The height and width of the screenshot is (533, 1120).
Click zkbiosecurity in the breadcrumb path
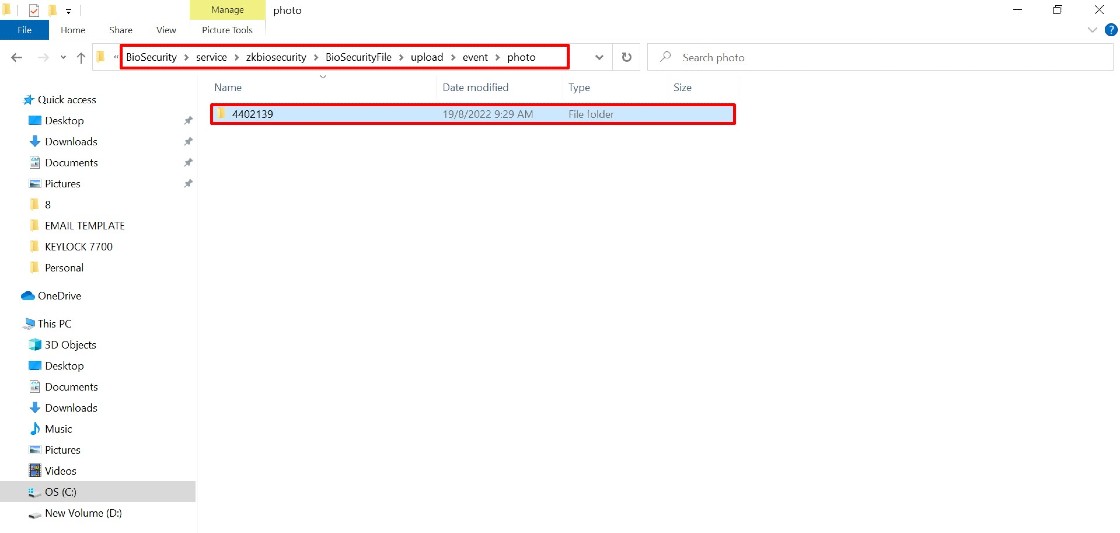[276, 57]
